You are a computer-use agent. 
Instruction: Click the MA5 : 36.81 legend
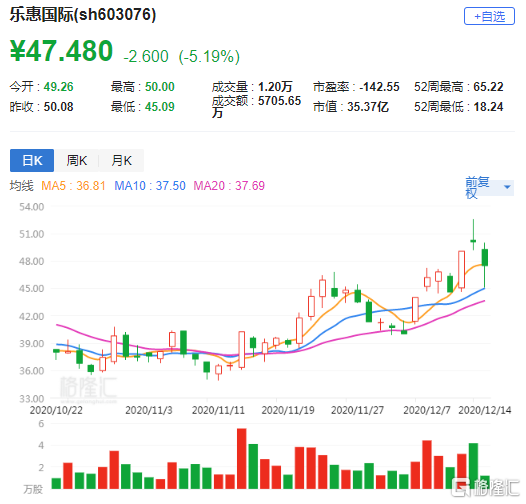(x=73, y=186)
